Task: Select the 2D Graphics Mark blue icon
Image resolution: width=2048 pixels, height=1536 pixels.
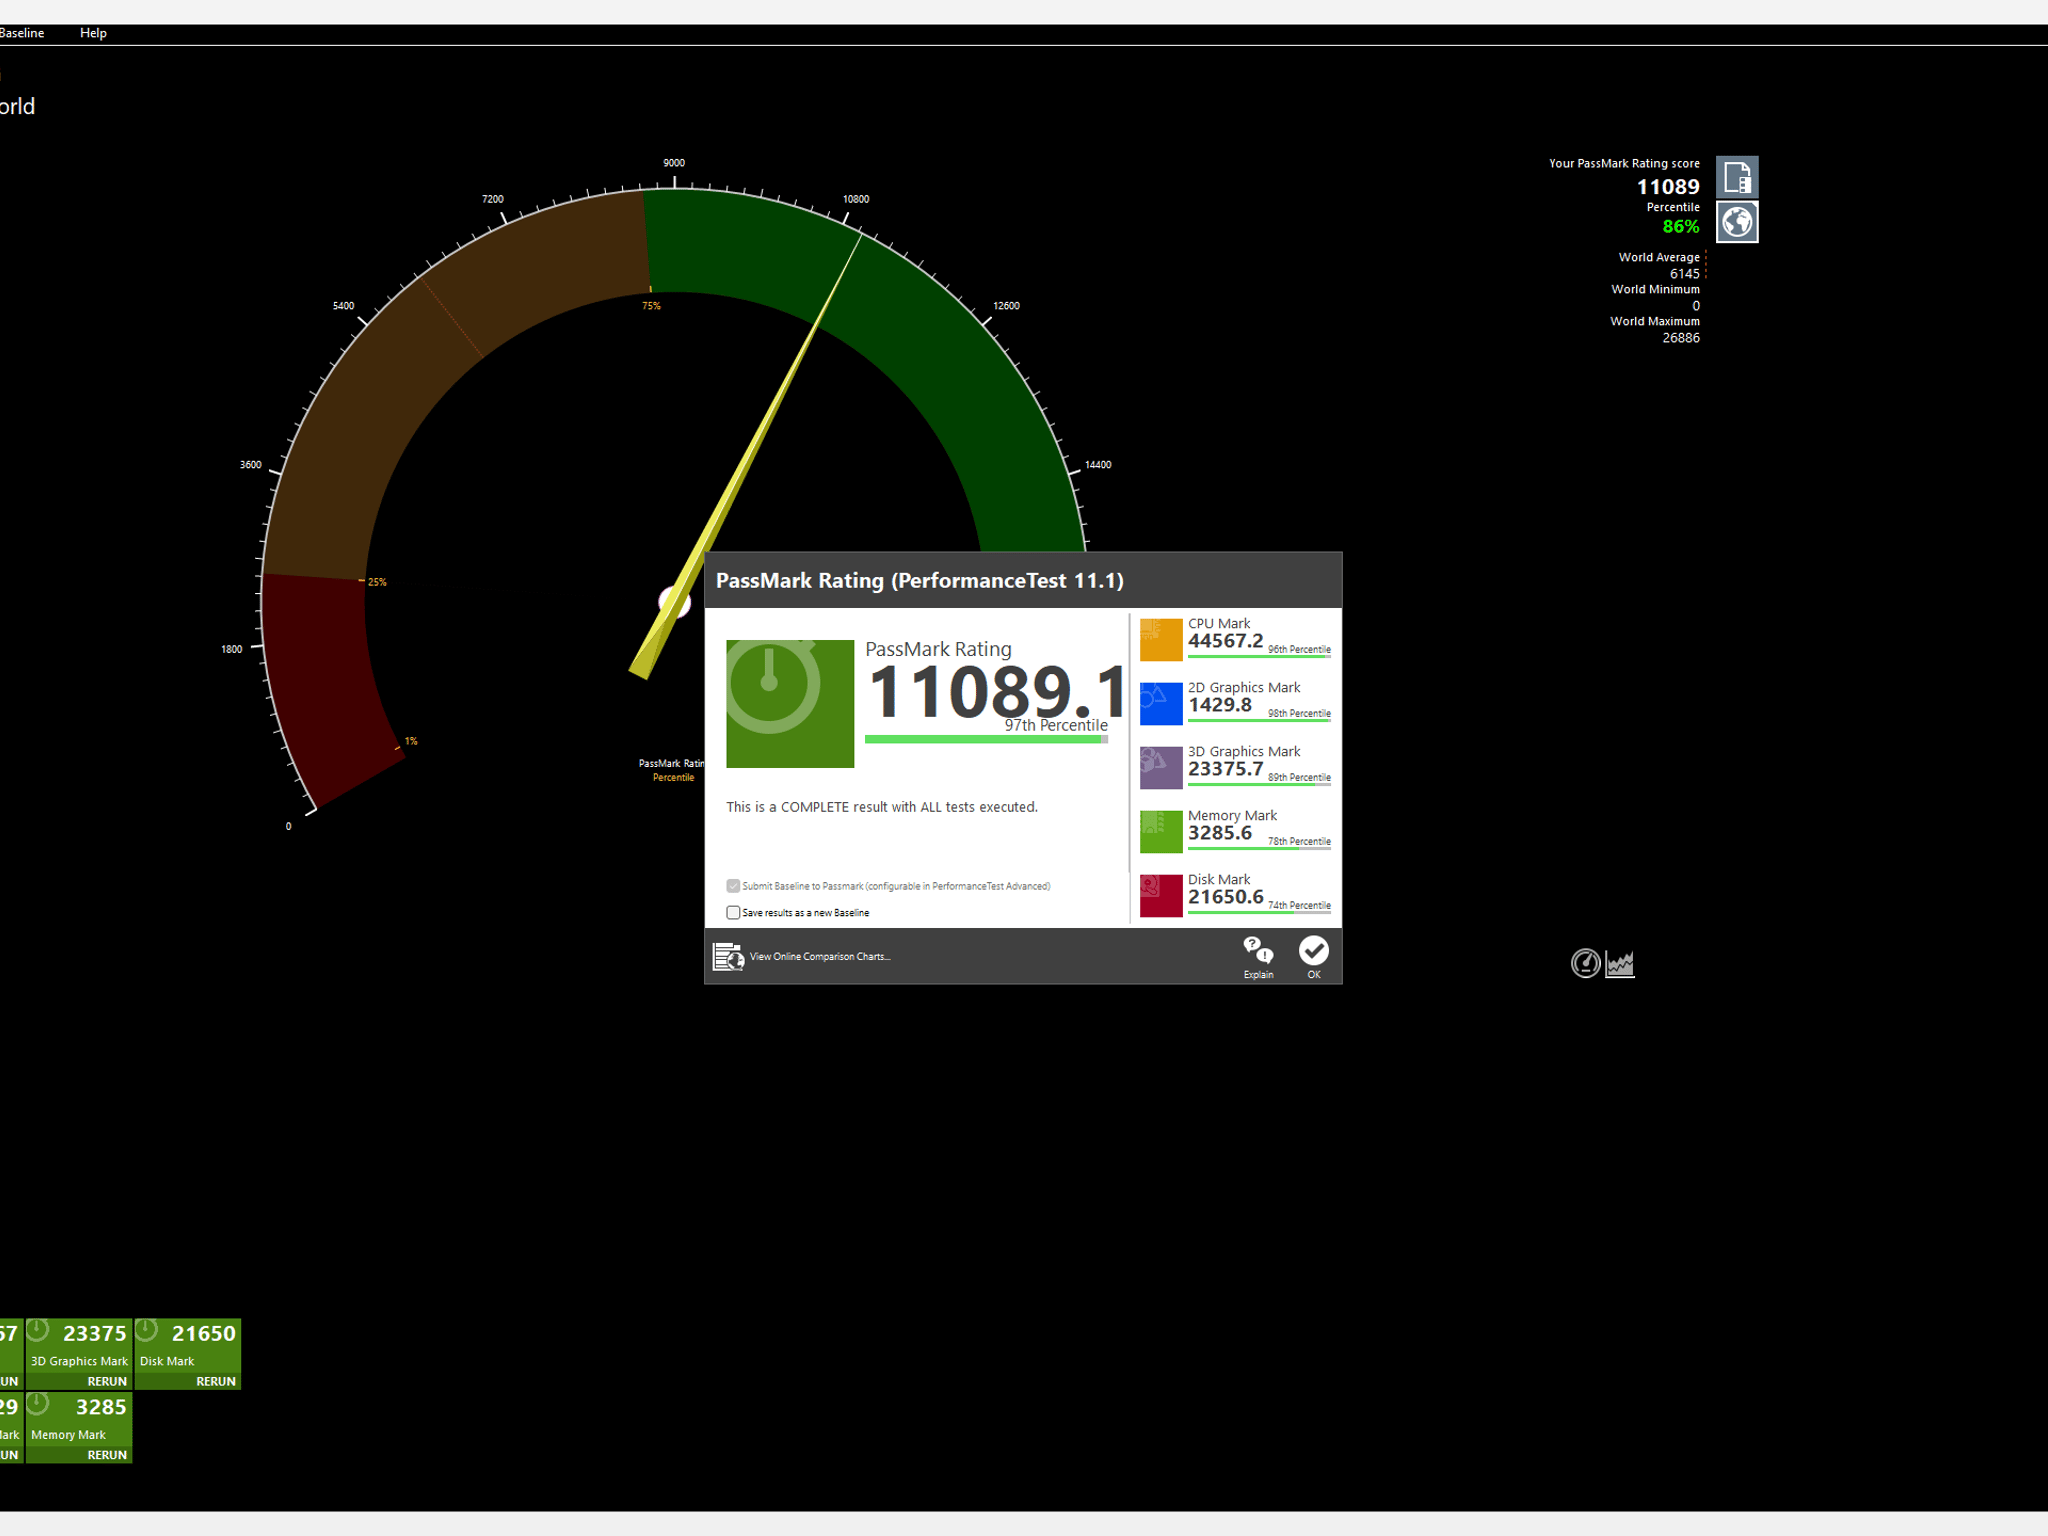Action: [x=1161, y=703]
